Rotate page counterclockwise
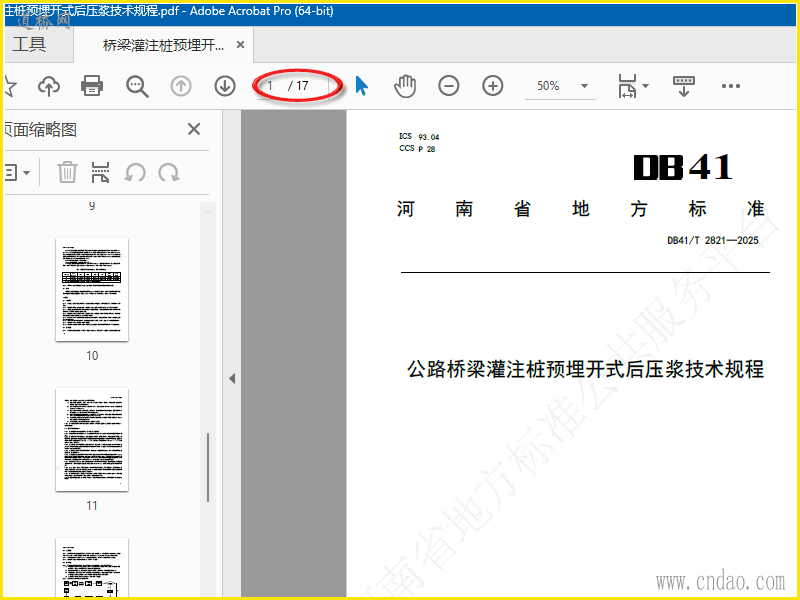 pos(135,173)
